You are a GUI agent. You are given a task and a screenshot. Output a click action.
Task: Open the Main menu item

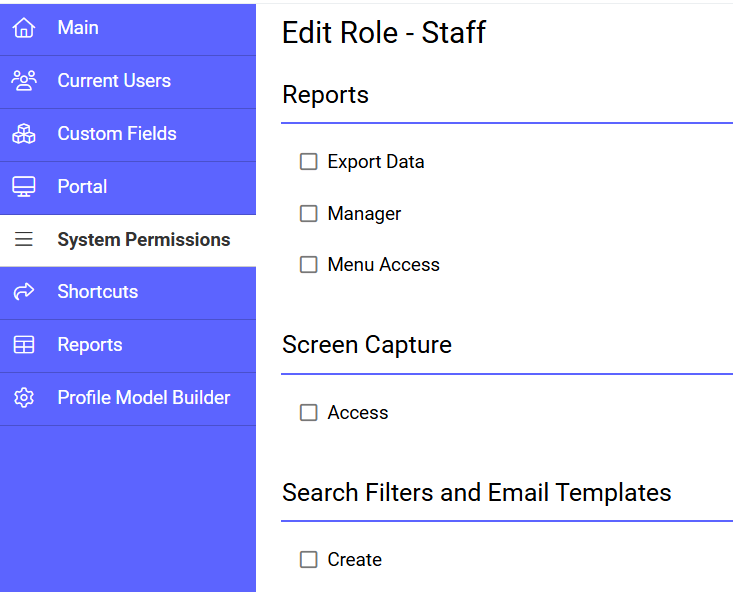pos(128,29)
